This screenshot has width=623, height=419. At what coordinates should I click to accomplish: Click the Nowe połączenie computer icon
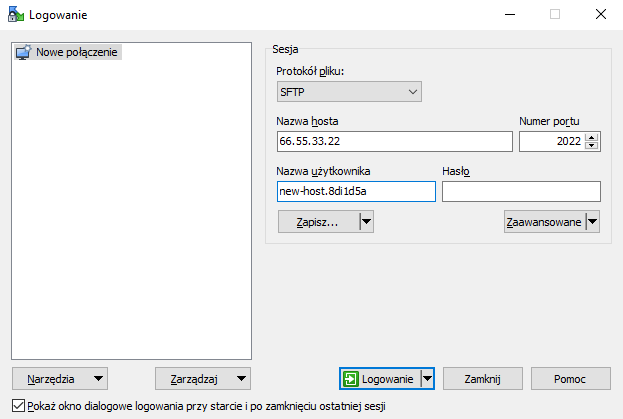23,52
